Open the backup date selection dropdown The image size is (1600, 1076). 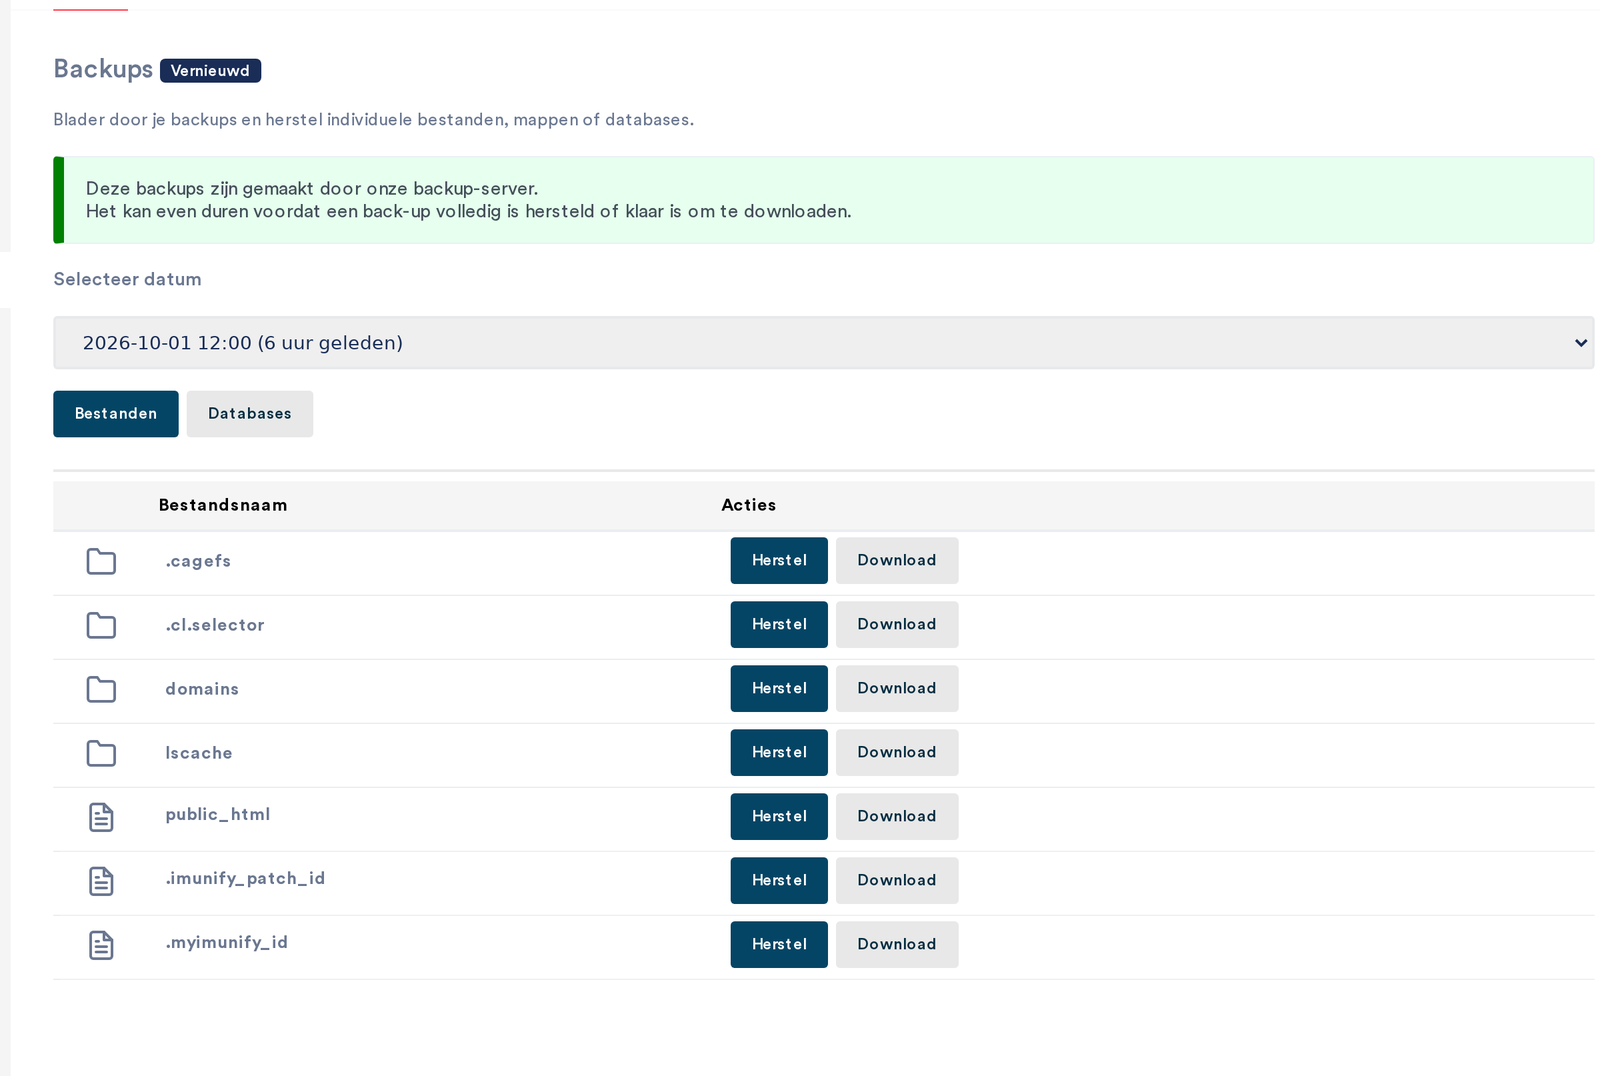[823, 343]
